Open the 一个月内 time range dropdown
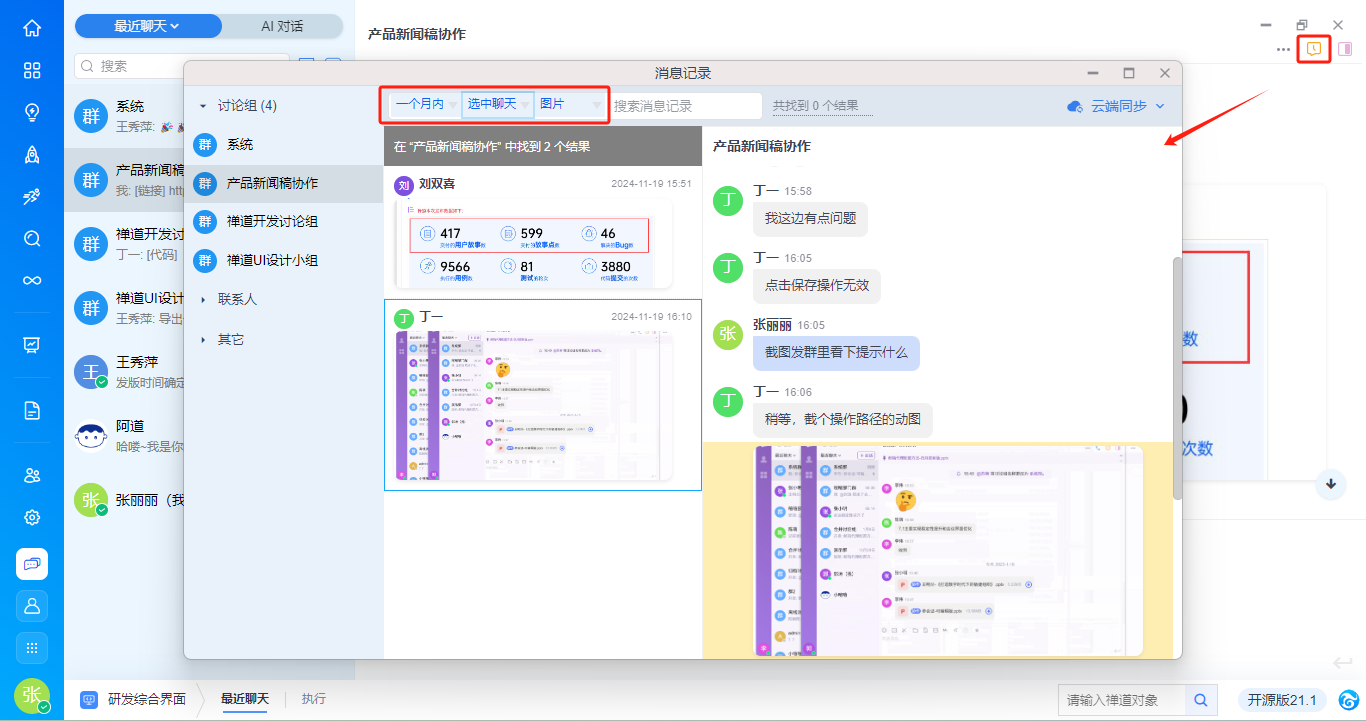This screenshot has width=1366, height=721. coord(425,104)
